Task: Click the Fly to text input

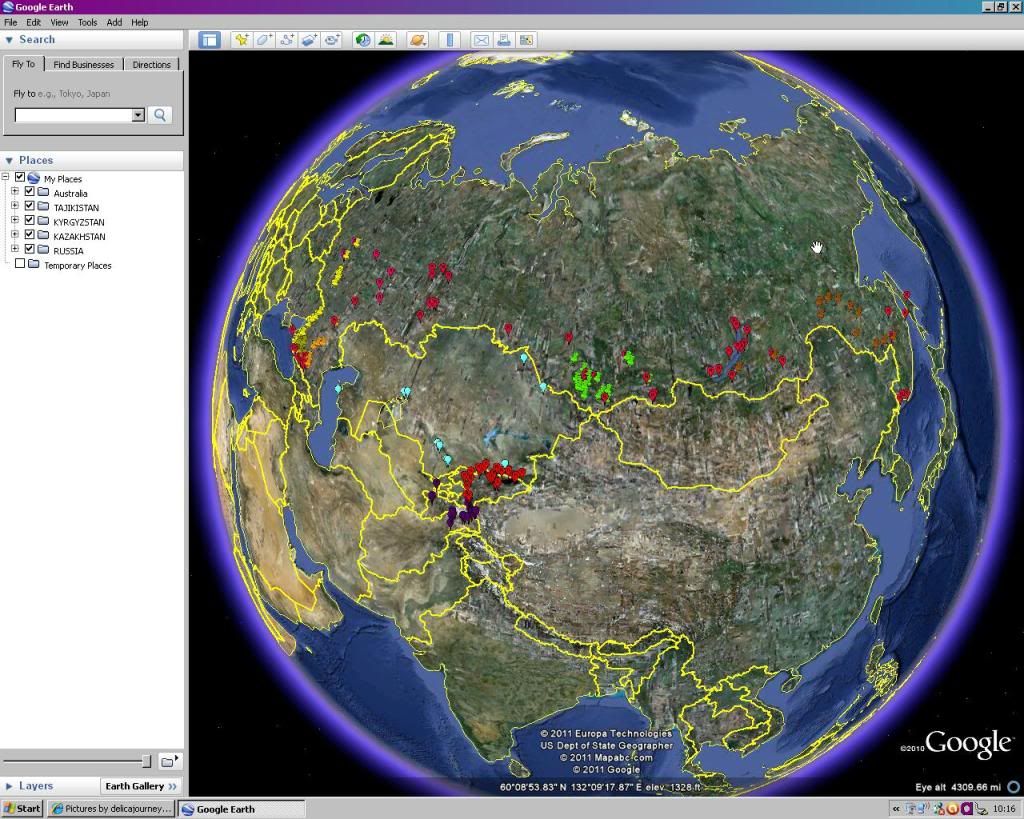Action: click(73, 115)
